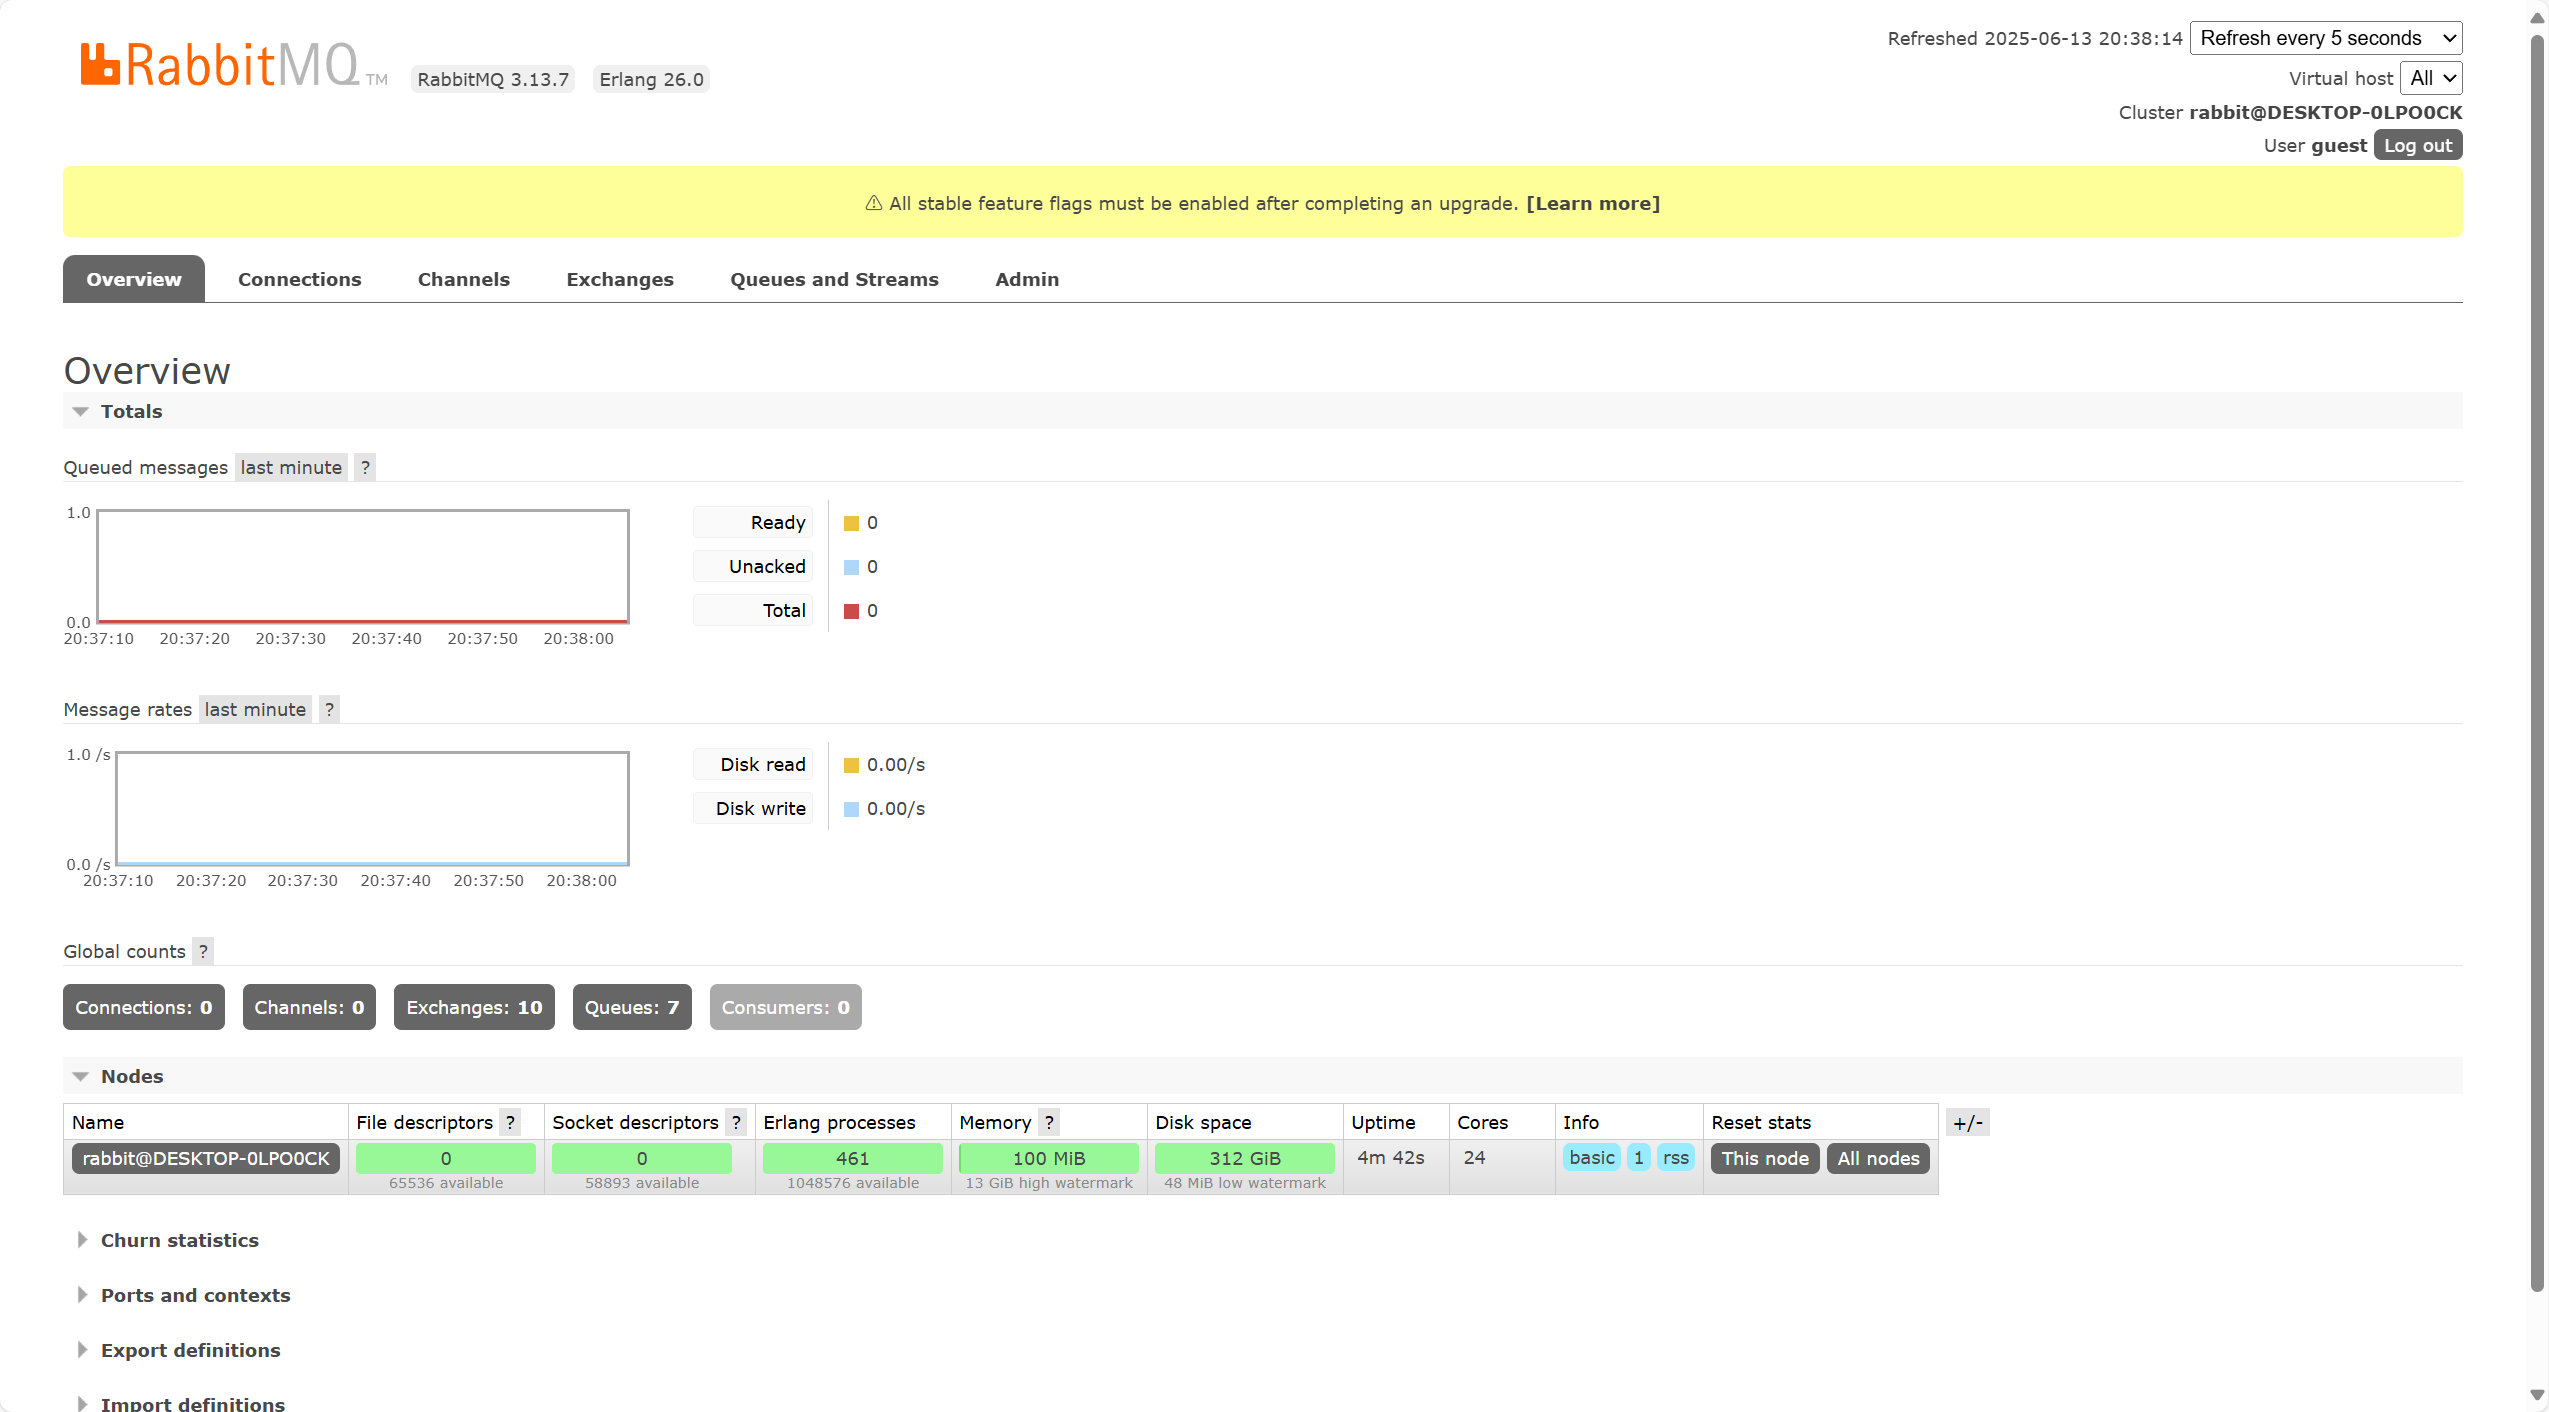Click the red Total color swatch
This screenshot has height=1412, width=2549.
tap(851, 611)
